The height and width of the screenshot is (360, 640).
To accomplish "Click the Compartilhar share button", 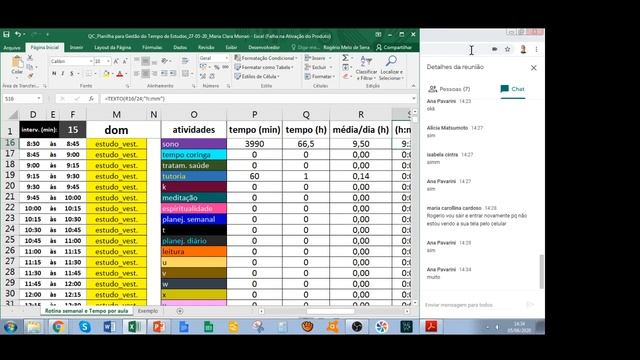I will [x=394, y=47].
